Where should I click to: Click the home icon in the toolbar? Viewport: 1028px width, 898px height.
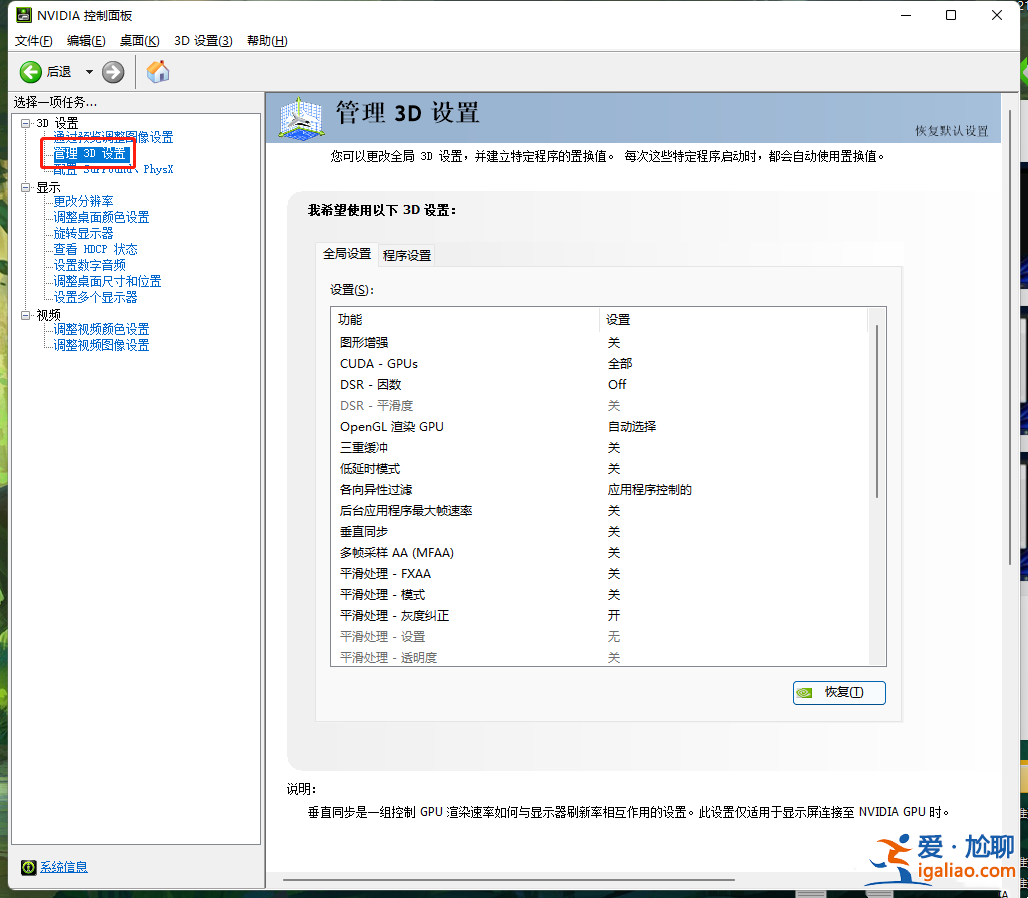[x=157, y=72]
